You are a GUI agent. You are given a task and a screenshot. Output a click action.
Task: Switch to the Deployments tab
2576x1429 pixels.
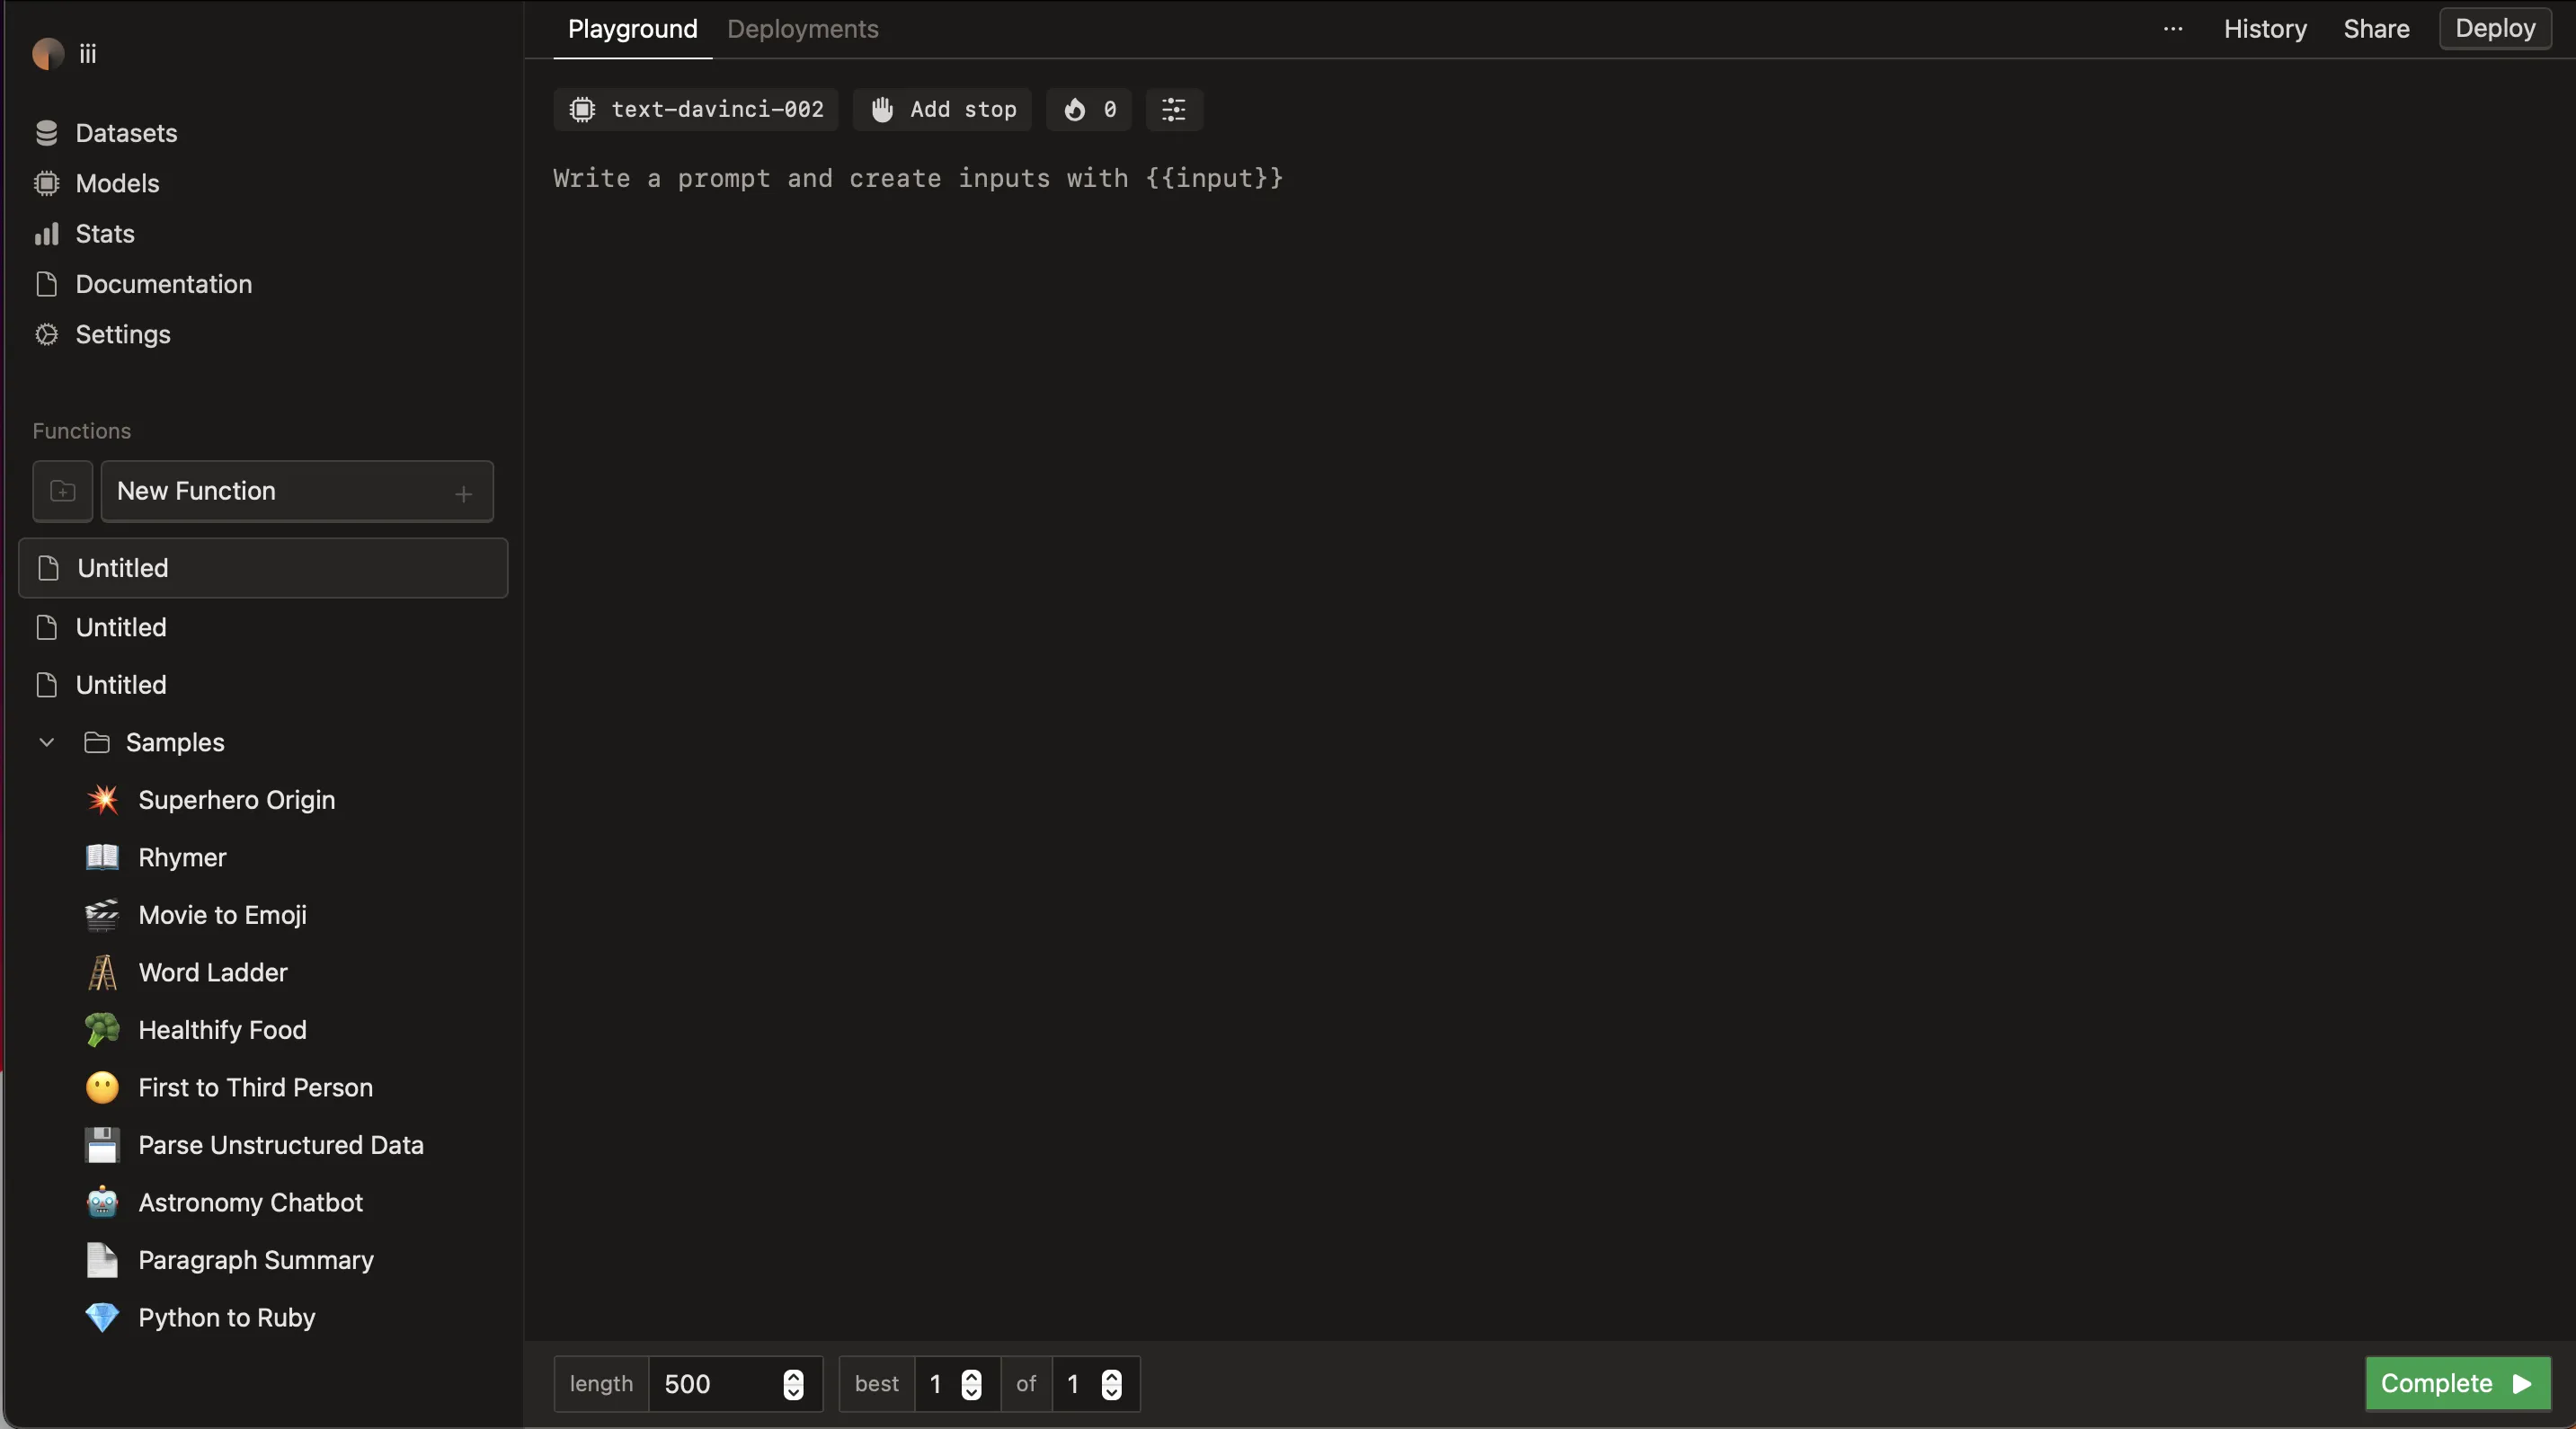coord(802,29)
